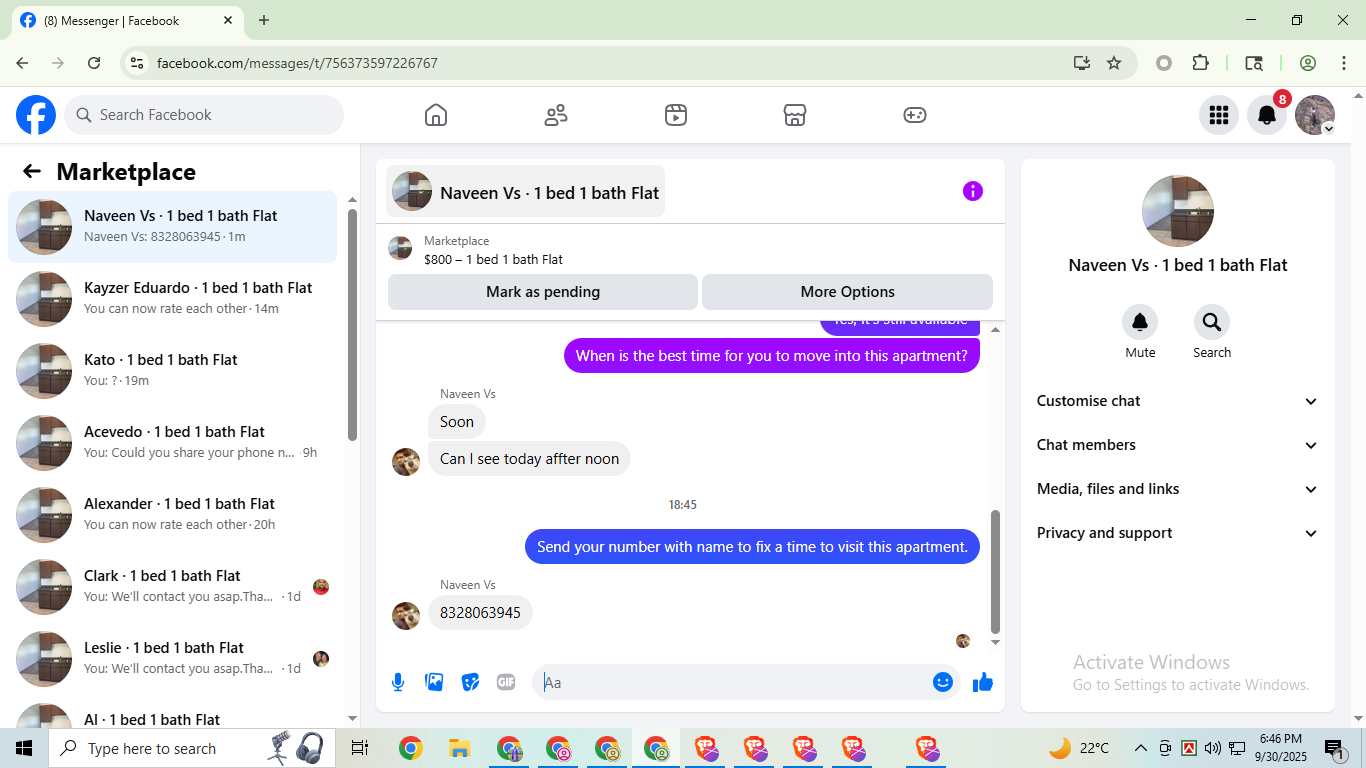Open Naveen Vs large profile thumbnail
1366x768 pixels.
point(1178,211)
